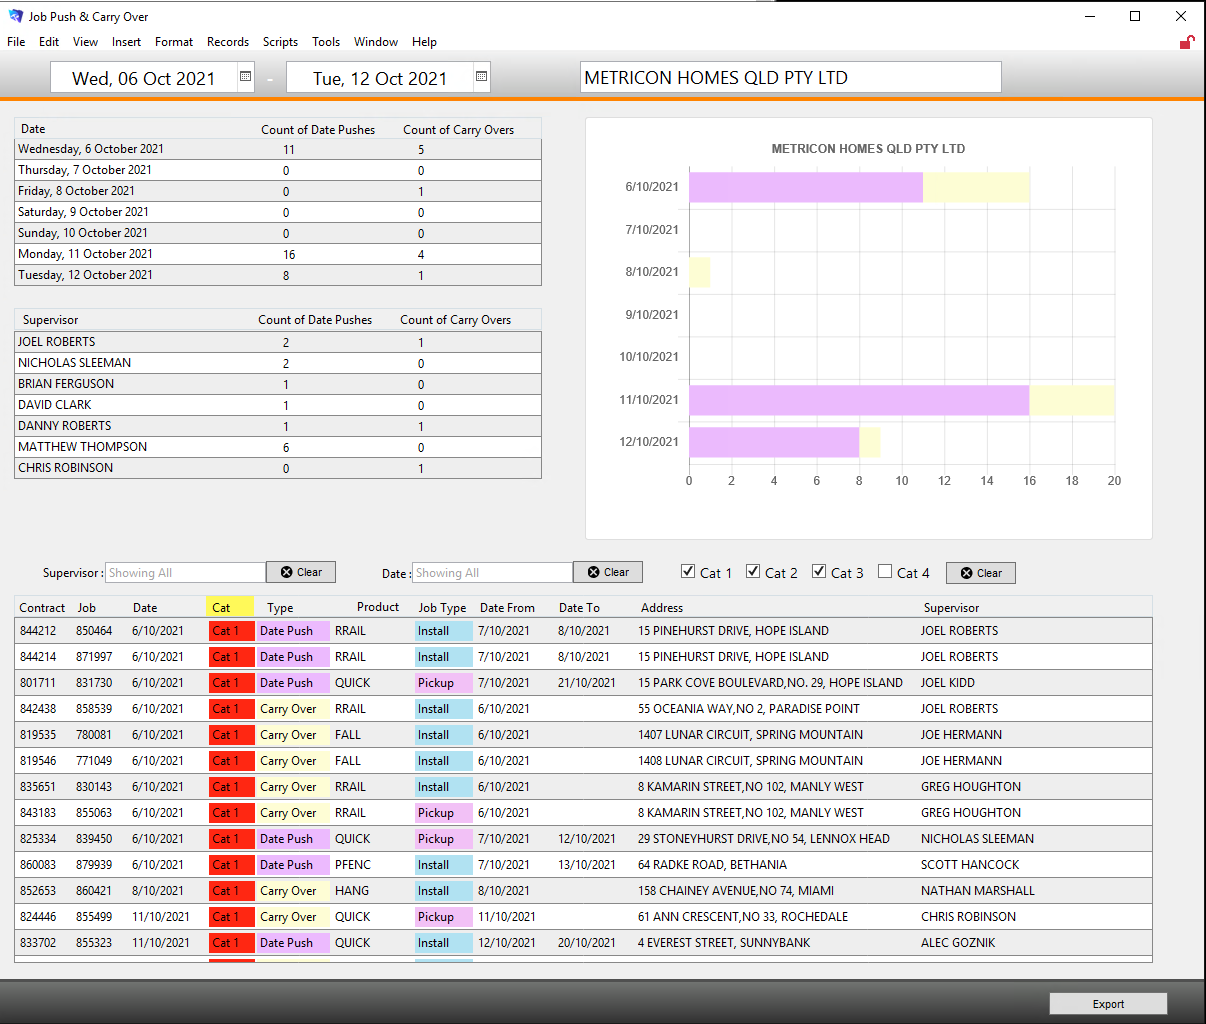Click the date 21/10/2021 in the Date To column

pyautogui.click(x=587, y=683)
